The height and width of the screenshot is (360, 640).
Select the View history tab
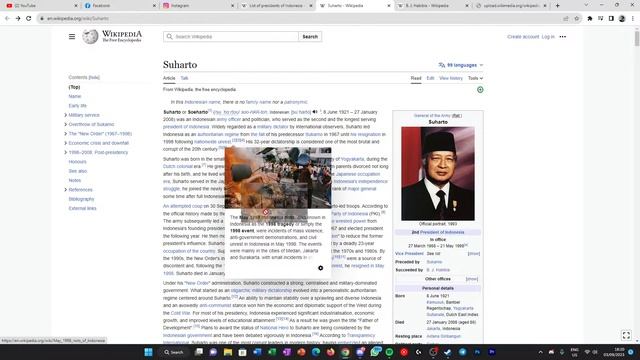pyautogui.click(x=451, y=78)
